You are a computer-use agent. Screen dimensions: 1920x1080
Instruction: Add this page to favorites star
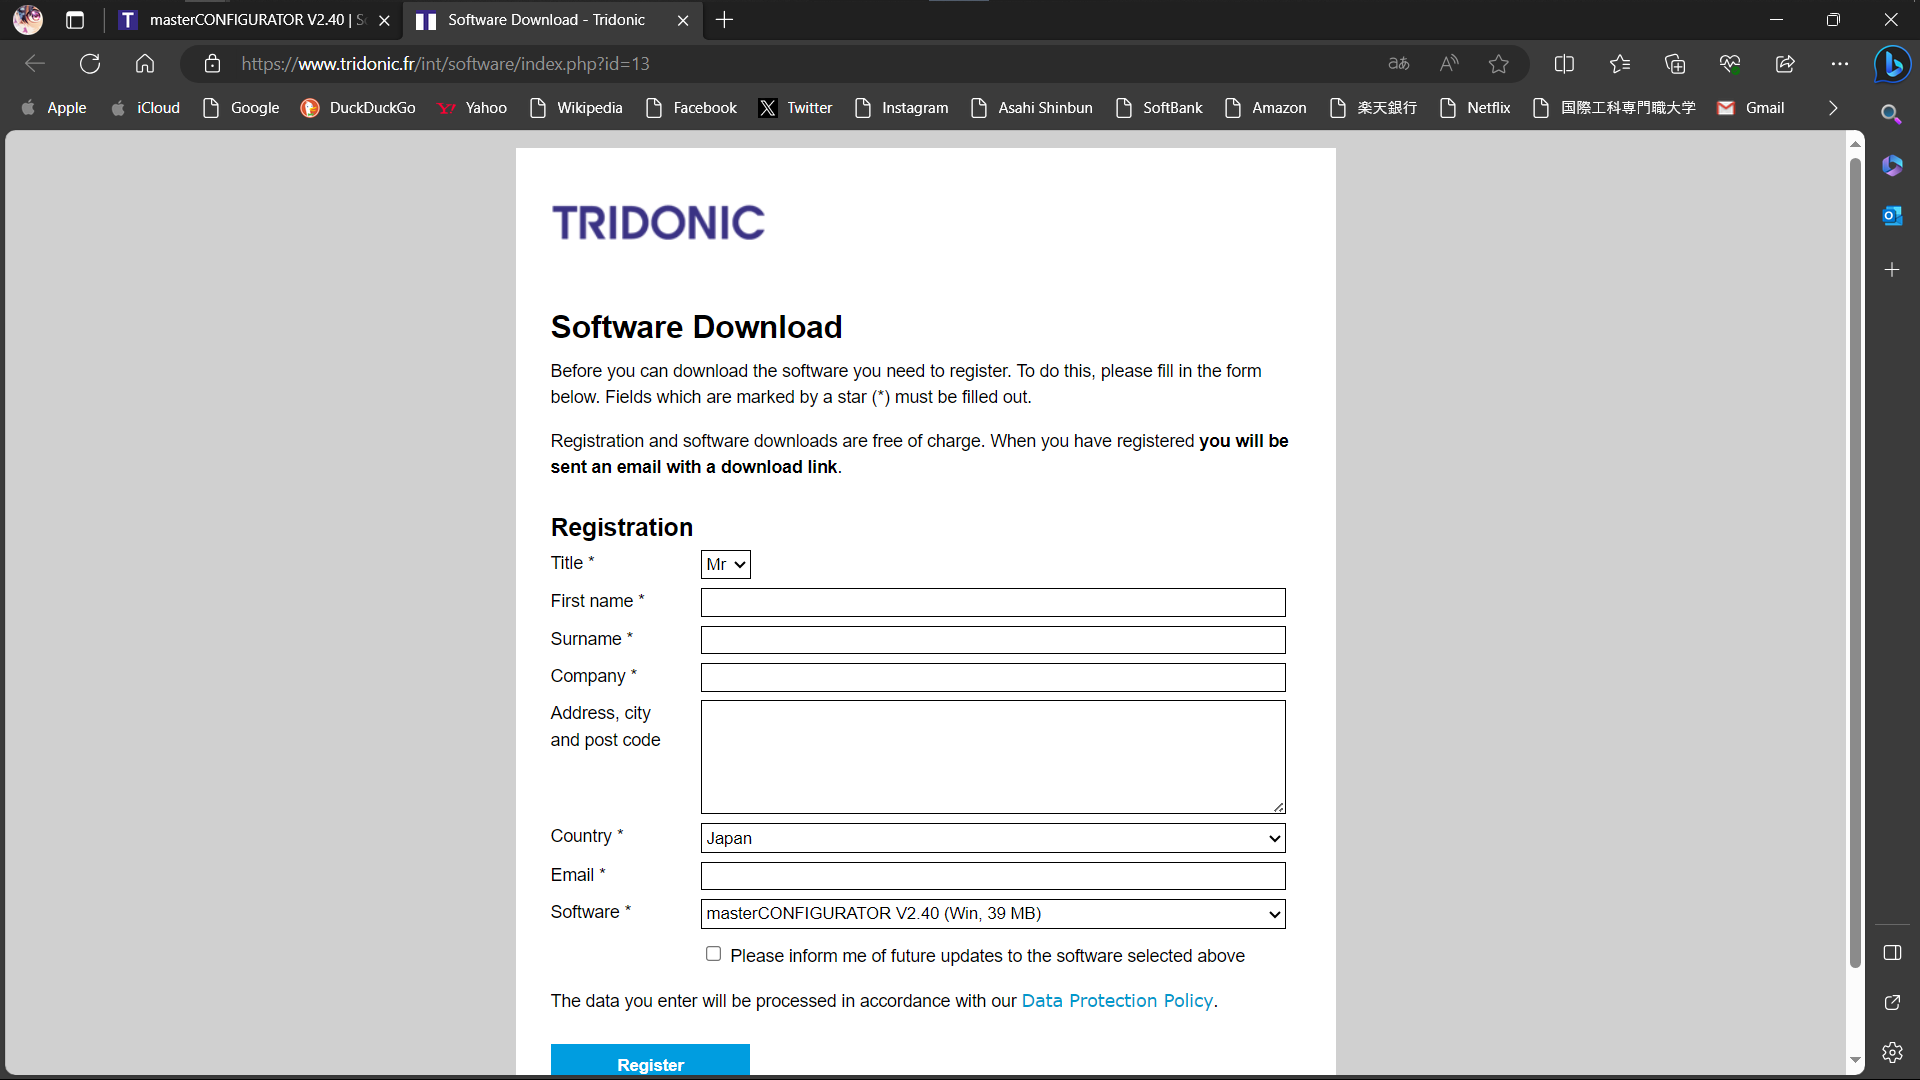(1498, 64)
